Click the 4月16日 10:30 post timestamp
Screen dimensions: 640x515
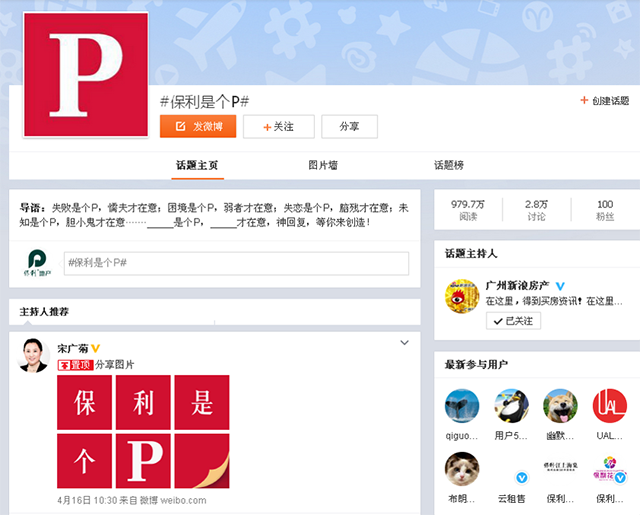[x=87, y=500]
